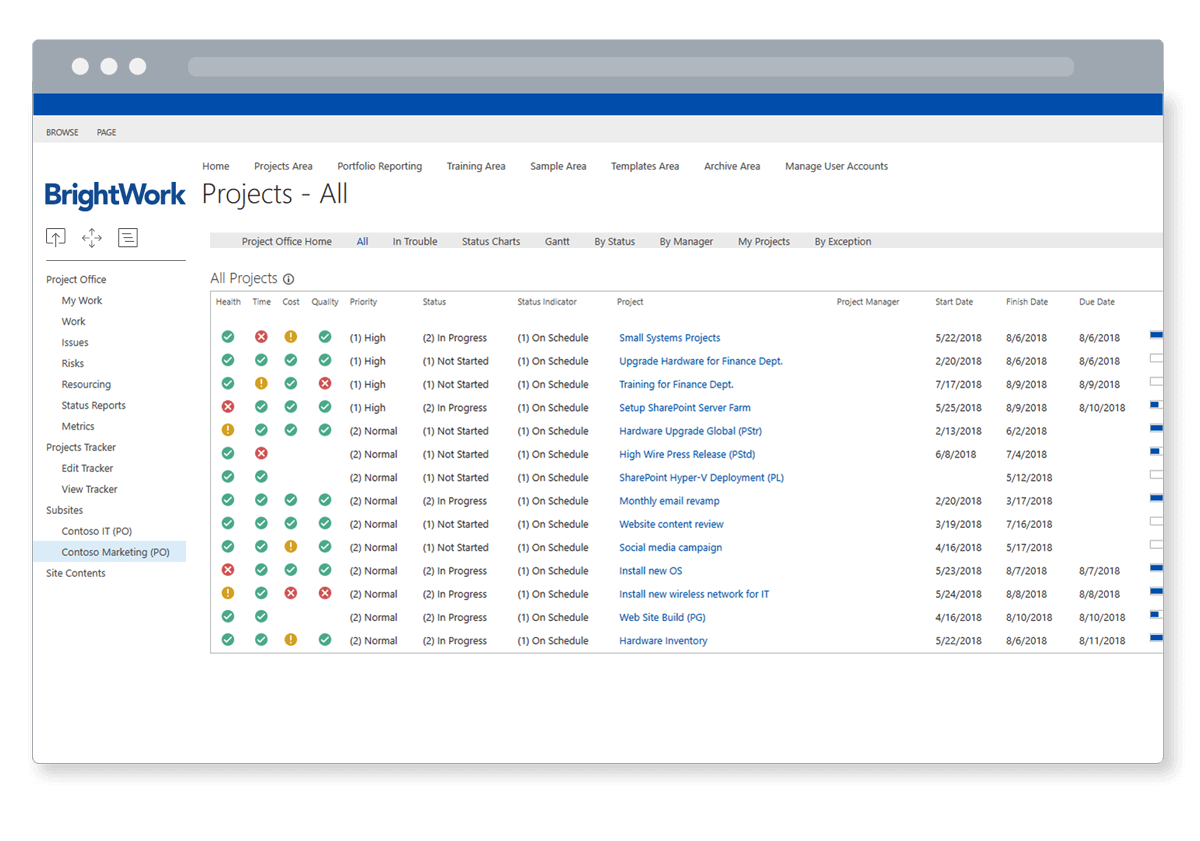This screenshot has height=841, width=1200.
Task: Go to Portfolio Reporting from top navigation
Action: coord(380,166)
